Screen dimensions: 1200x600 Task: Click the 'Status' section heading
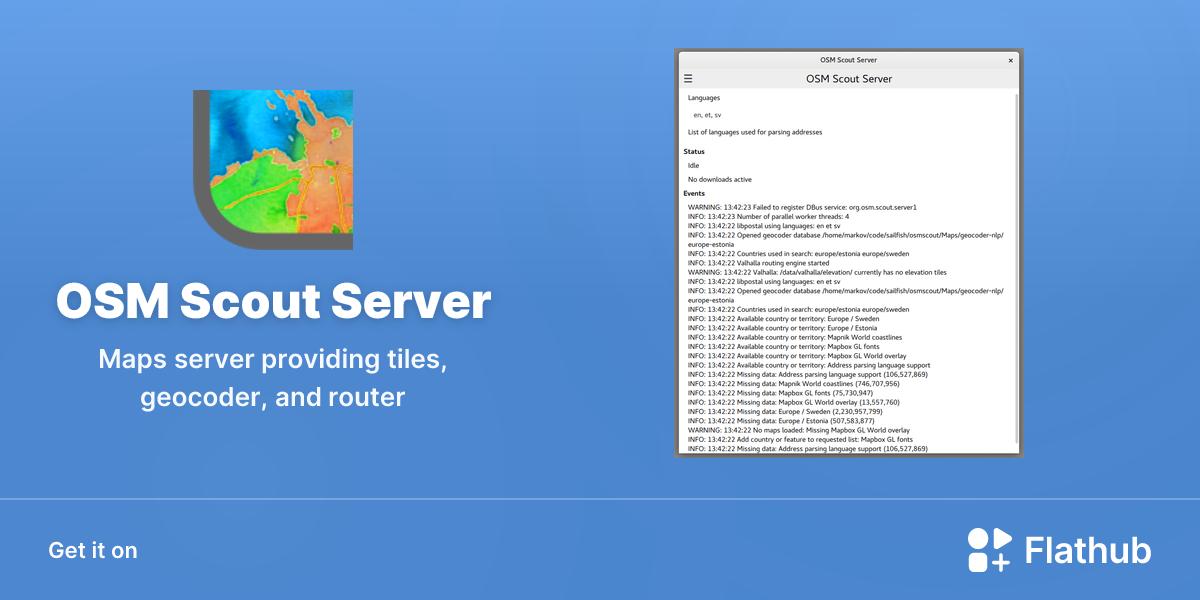[694, 152]
